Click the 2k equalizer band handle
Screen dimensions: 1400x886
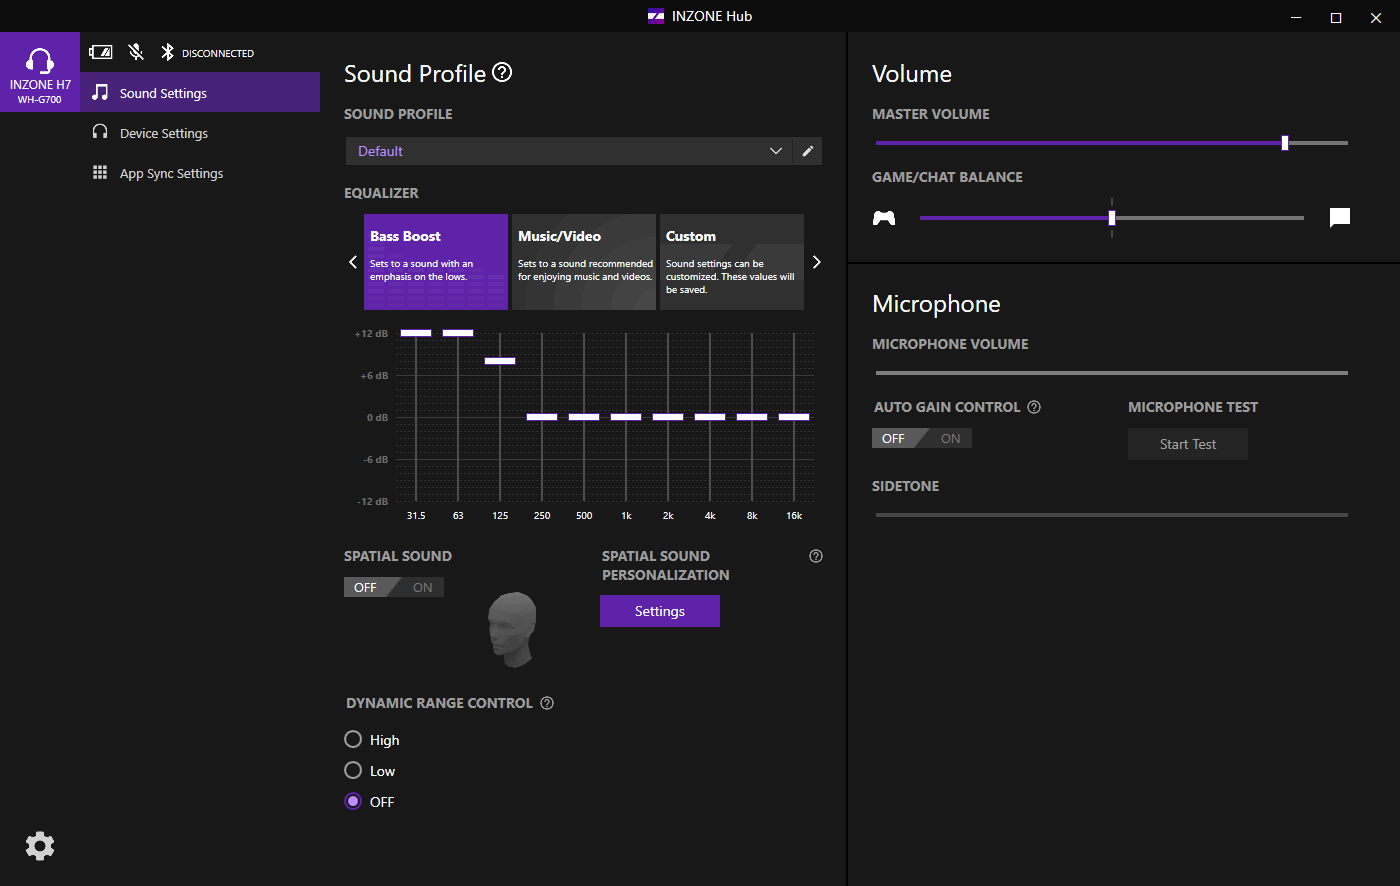668,417
